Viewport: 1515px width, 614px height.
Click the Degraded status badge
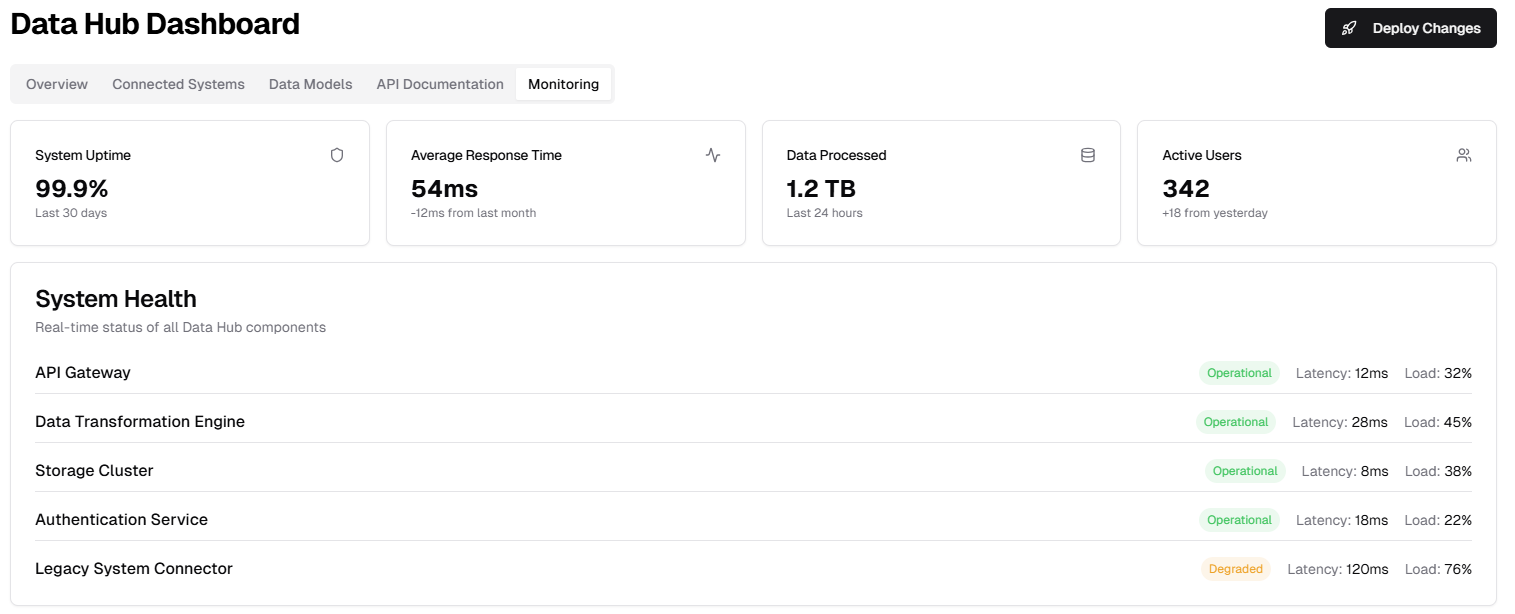click(1236, 569)
